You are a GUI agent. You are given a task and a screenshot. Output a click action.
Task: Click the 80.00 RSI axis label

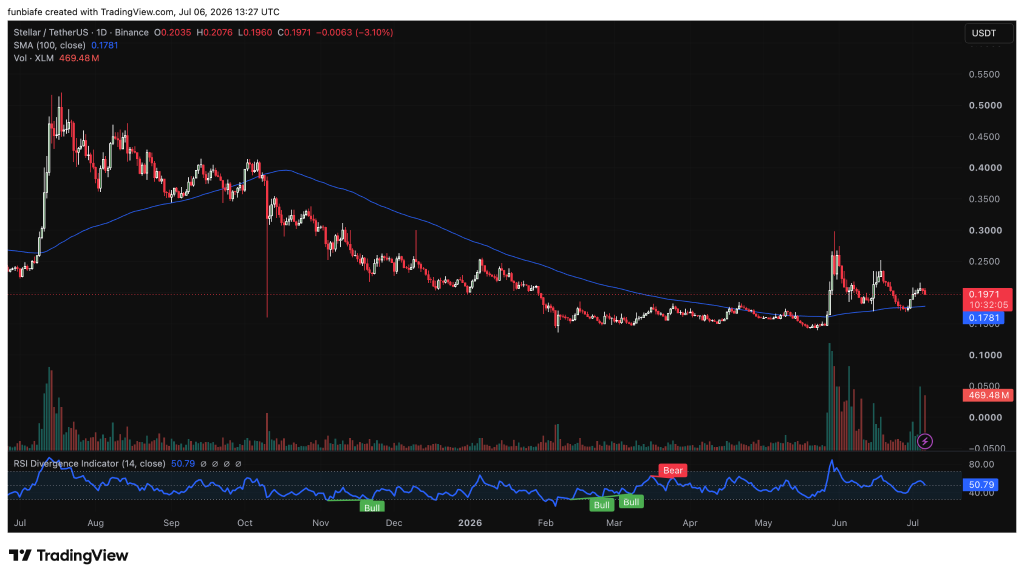(x=982, y=465)
